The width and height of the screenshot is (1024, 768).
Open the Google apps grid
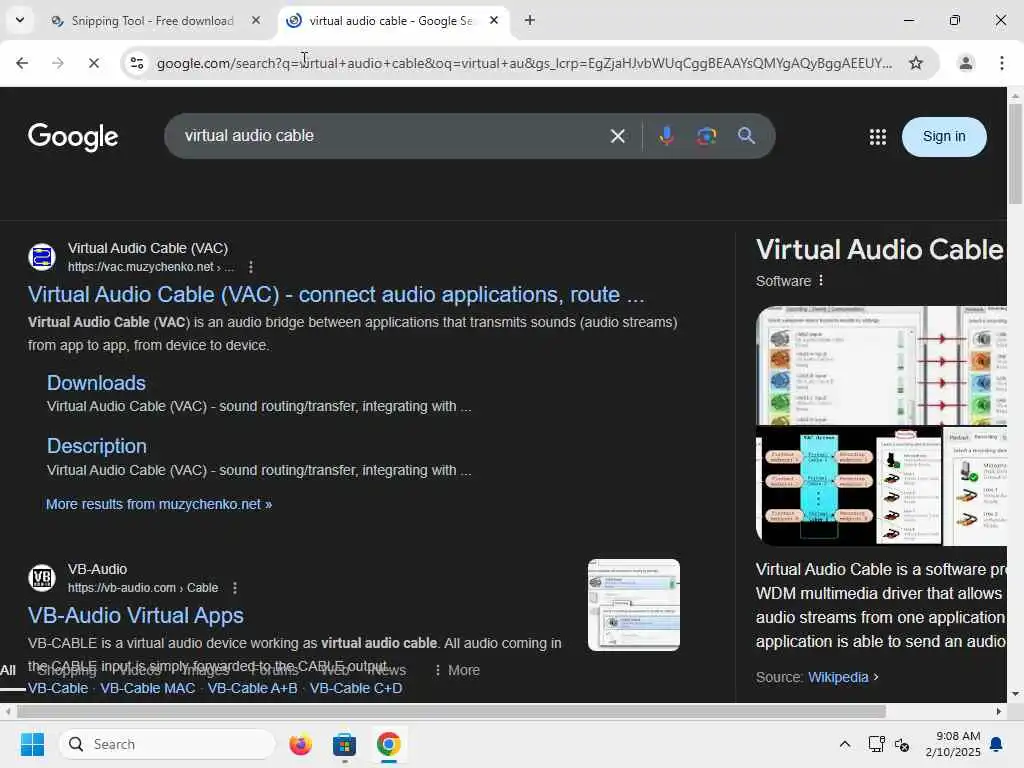878,136
